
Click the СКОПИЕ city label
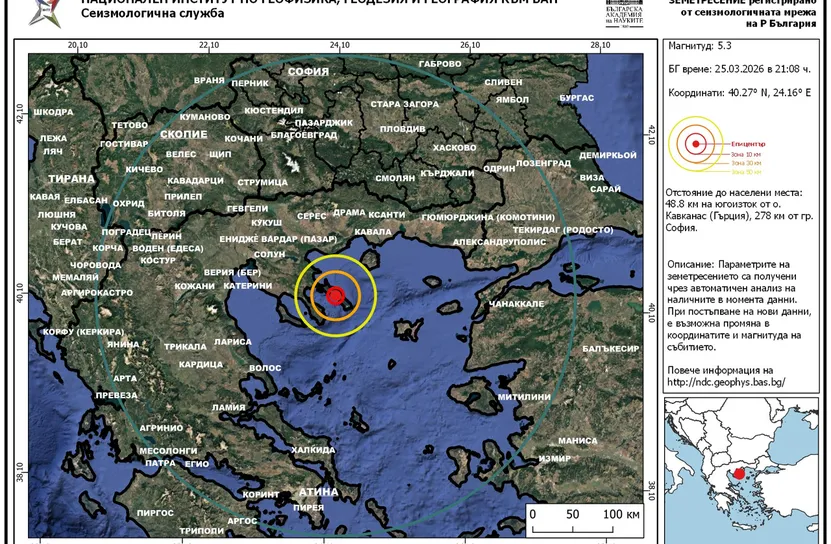[x=183, y=133]
